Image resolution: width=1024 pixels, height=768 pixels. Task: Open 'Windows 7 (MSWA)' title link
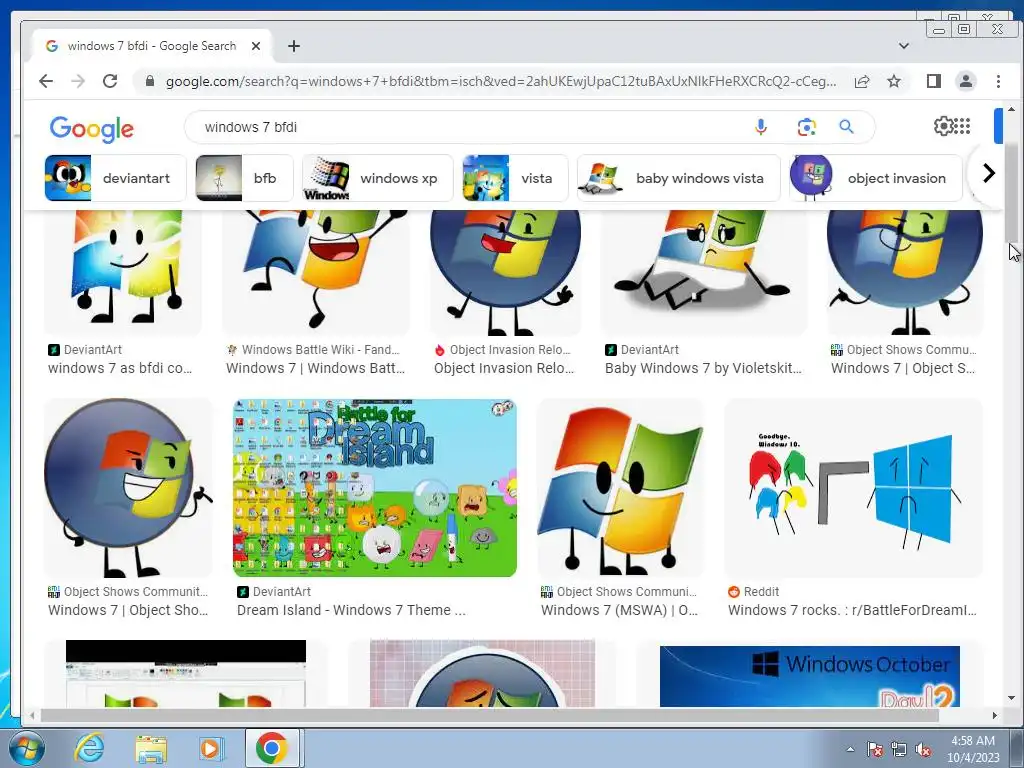pos(619,610)
